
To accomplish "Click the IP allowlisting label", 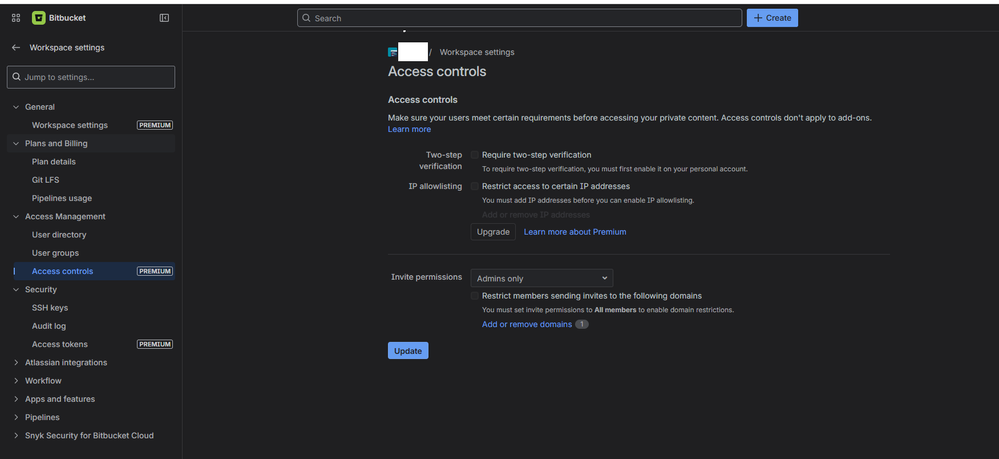I will tap(435, 186).
